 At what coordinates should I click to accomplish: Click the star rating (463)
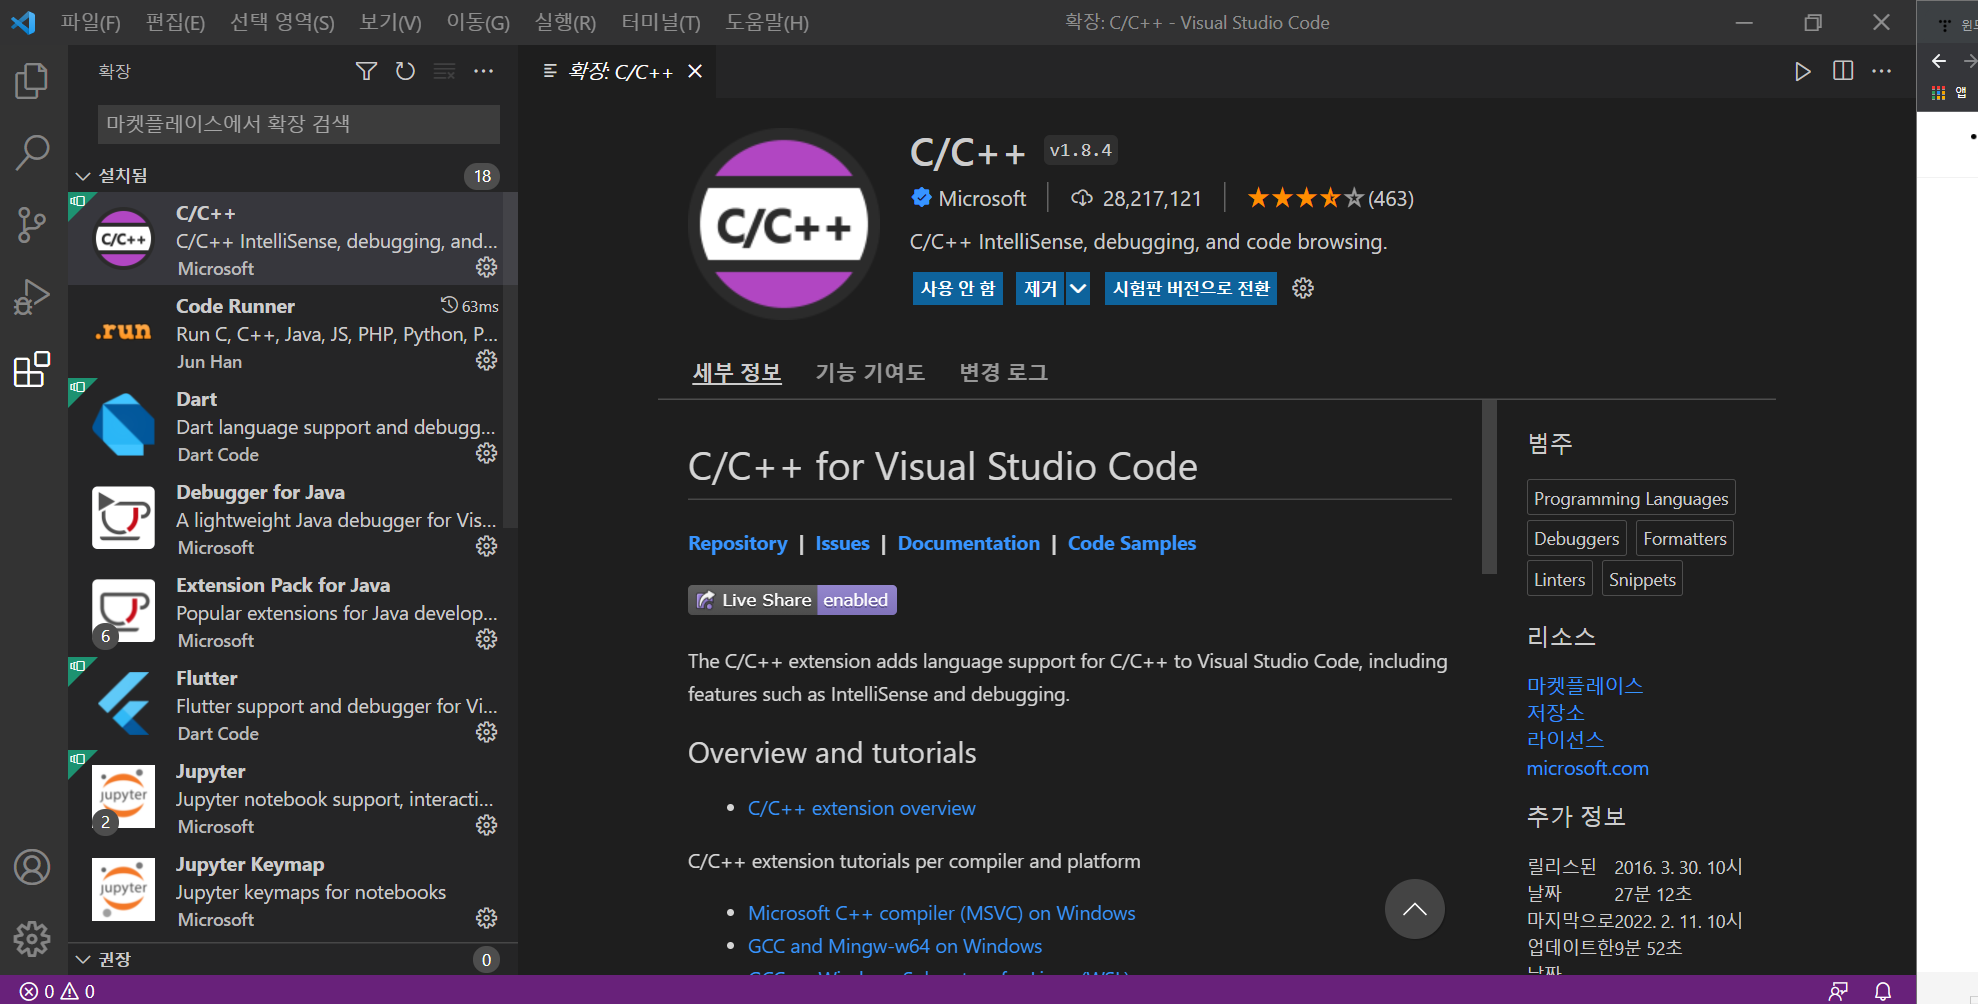[x=1330, y=198]
